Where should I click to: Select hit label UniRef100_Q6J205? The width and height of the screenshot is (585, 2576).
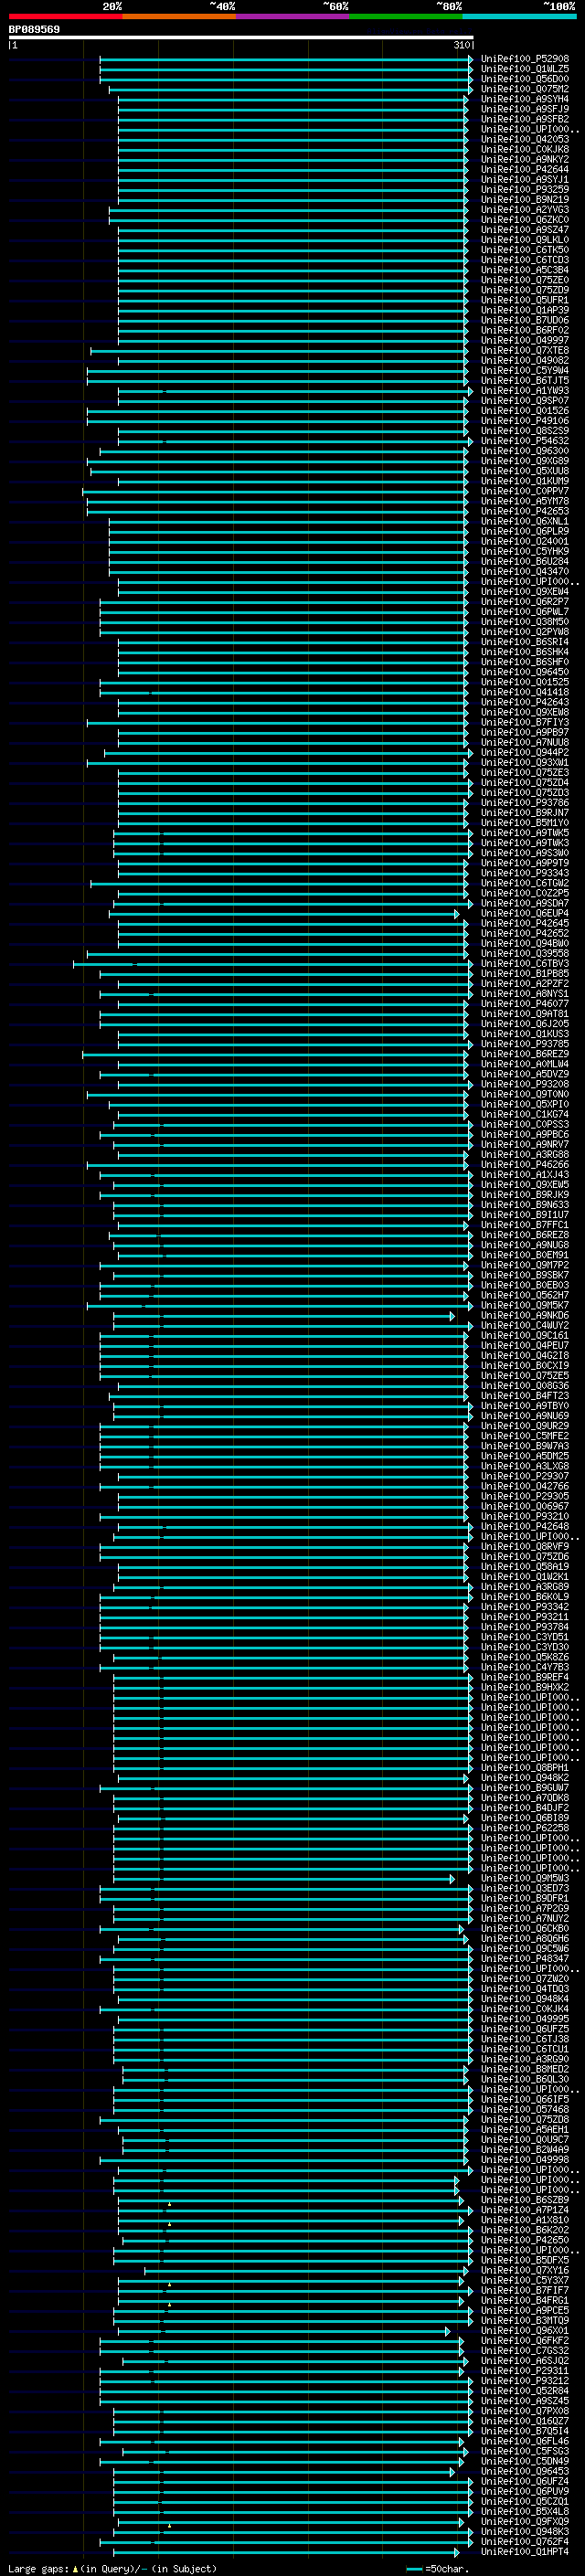click(525, 1023)
